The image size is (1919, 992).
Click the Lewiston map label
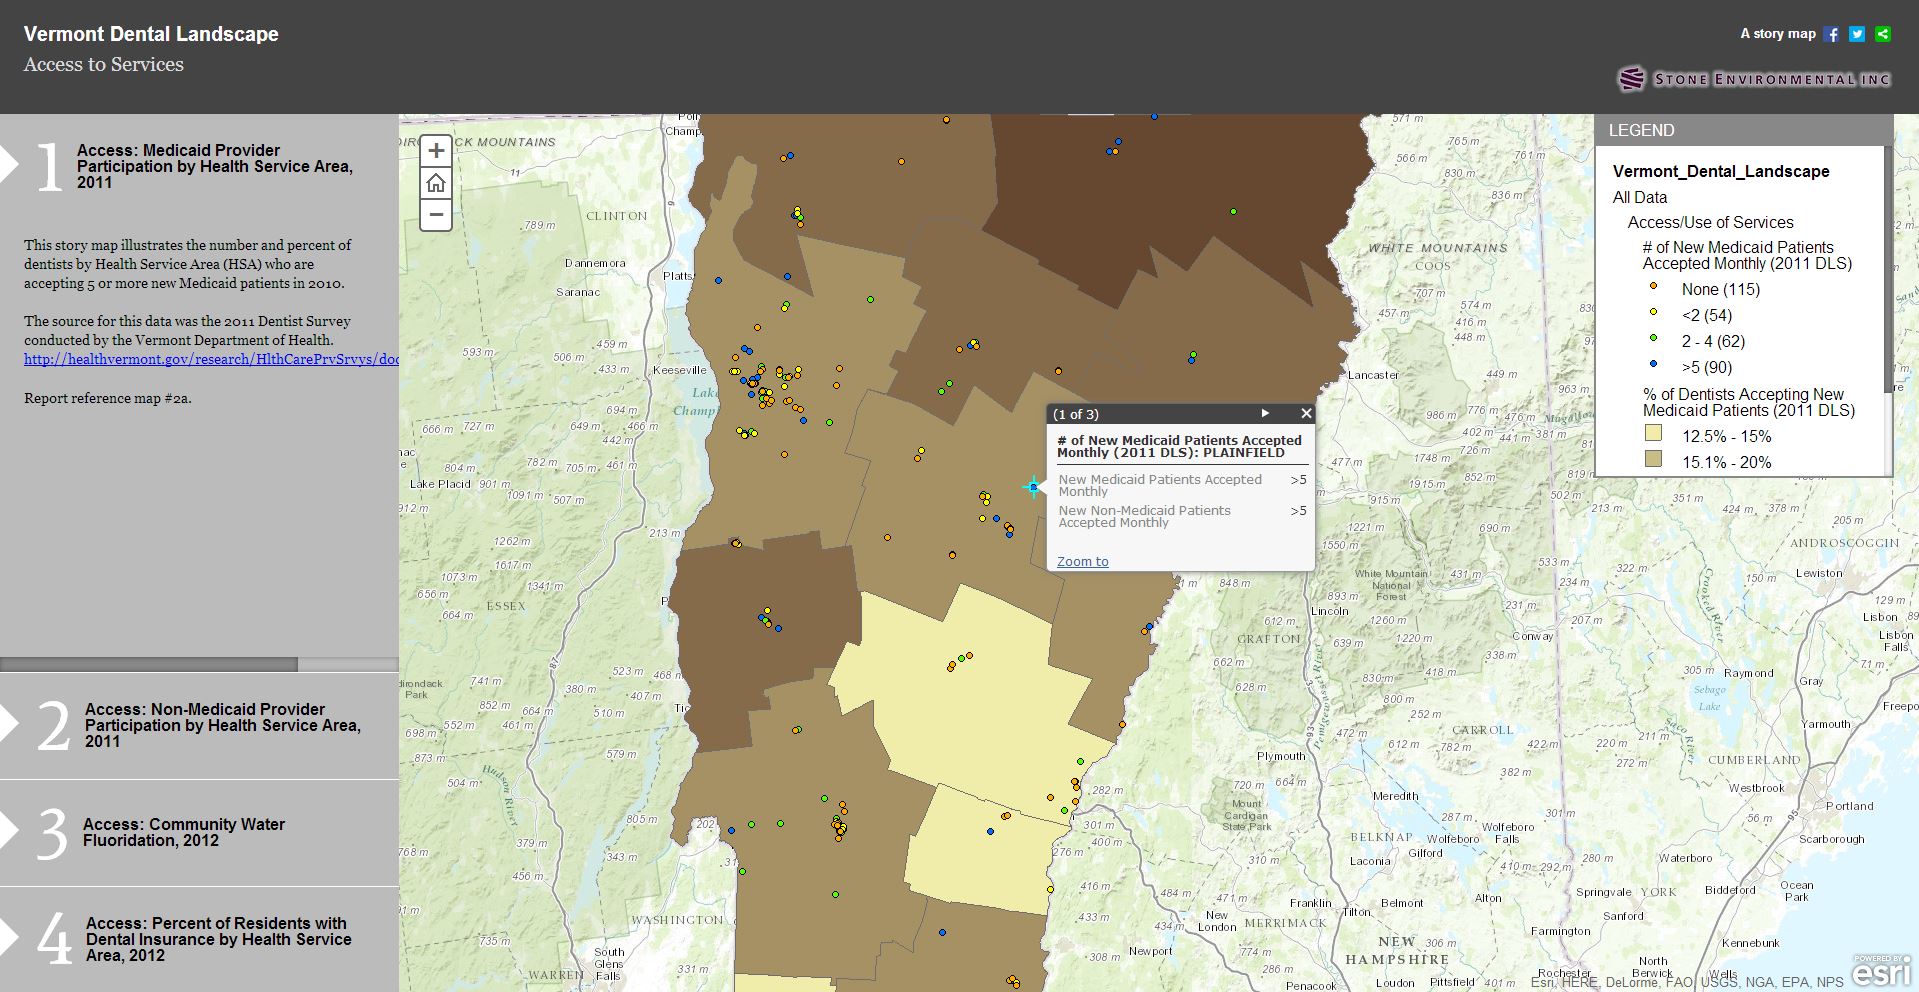point(1819,573)
